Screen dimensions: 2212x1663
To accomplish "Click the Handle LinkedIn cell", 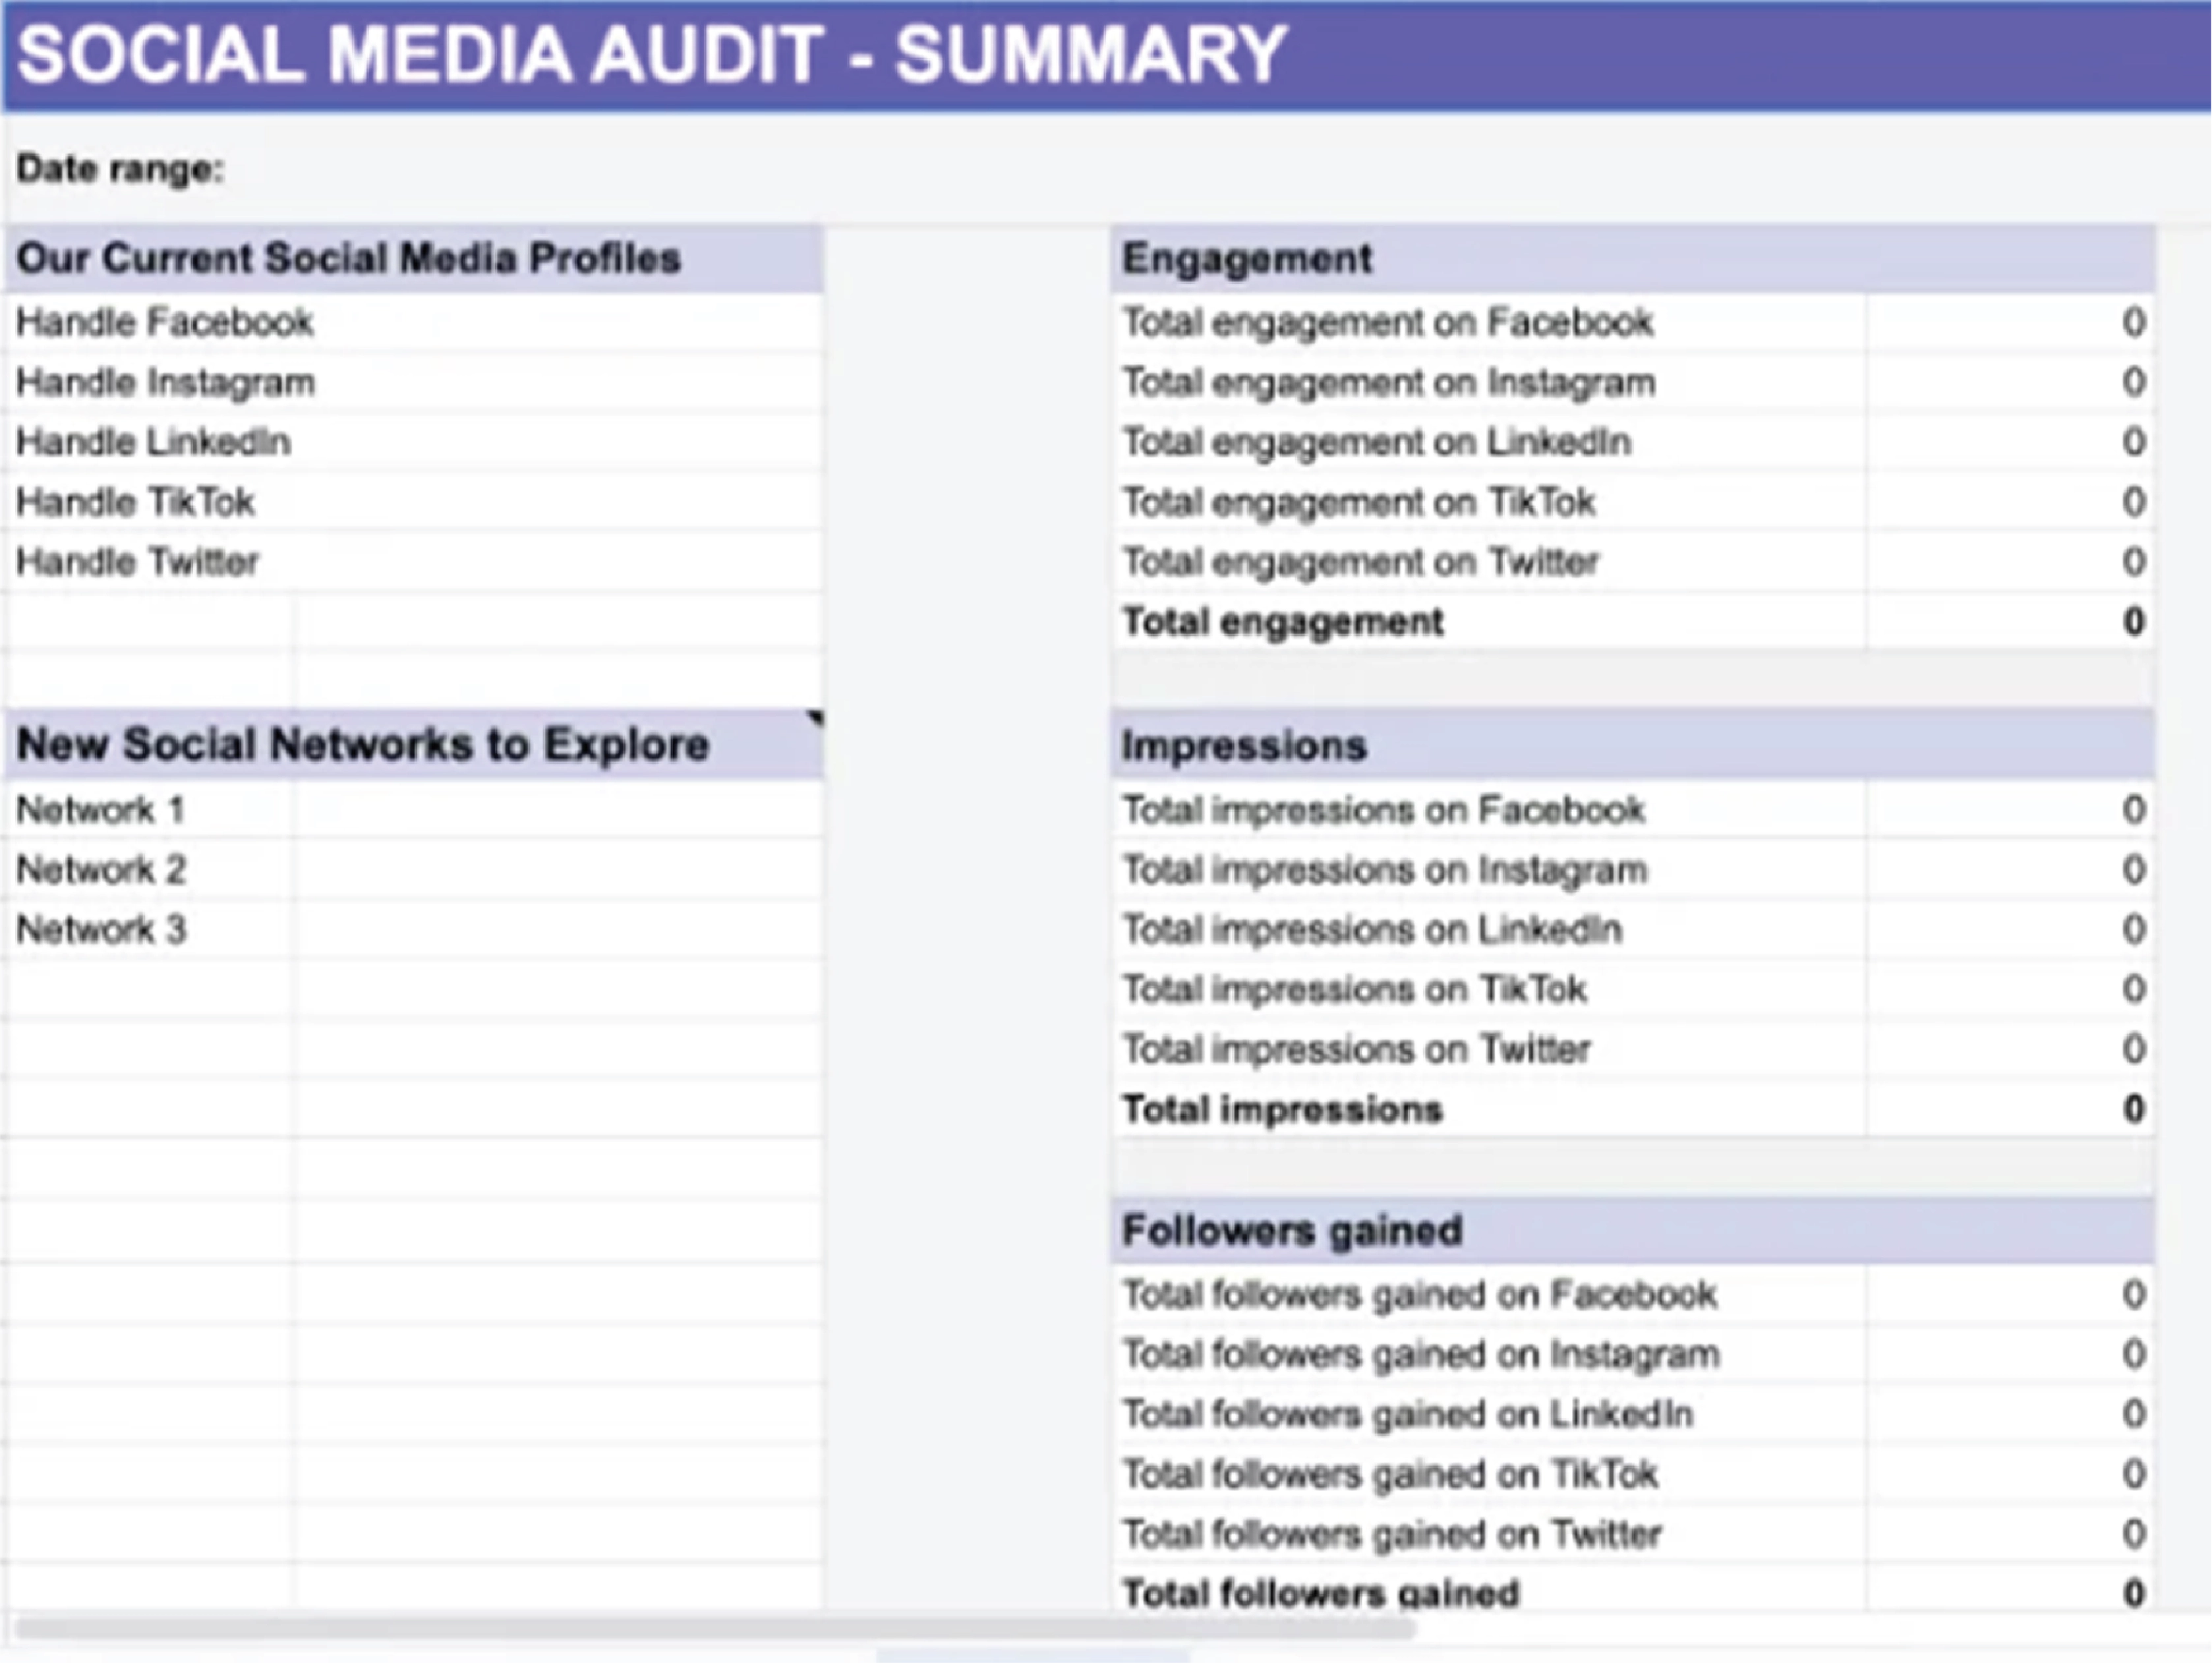I will point(154,442).
